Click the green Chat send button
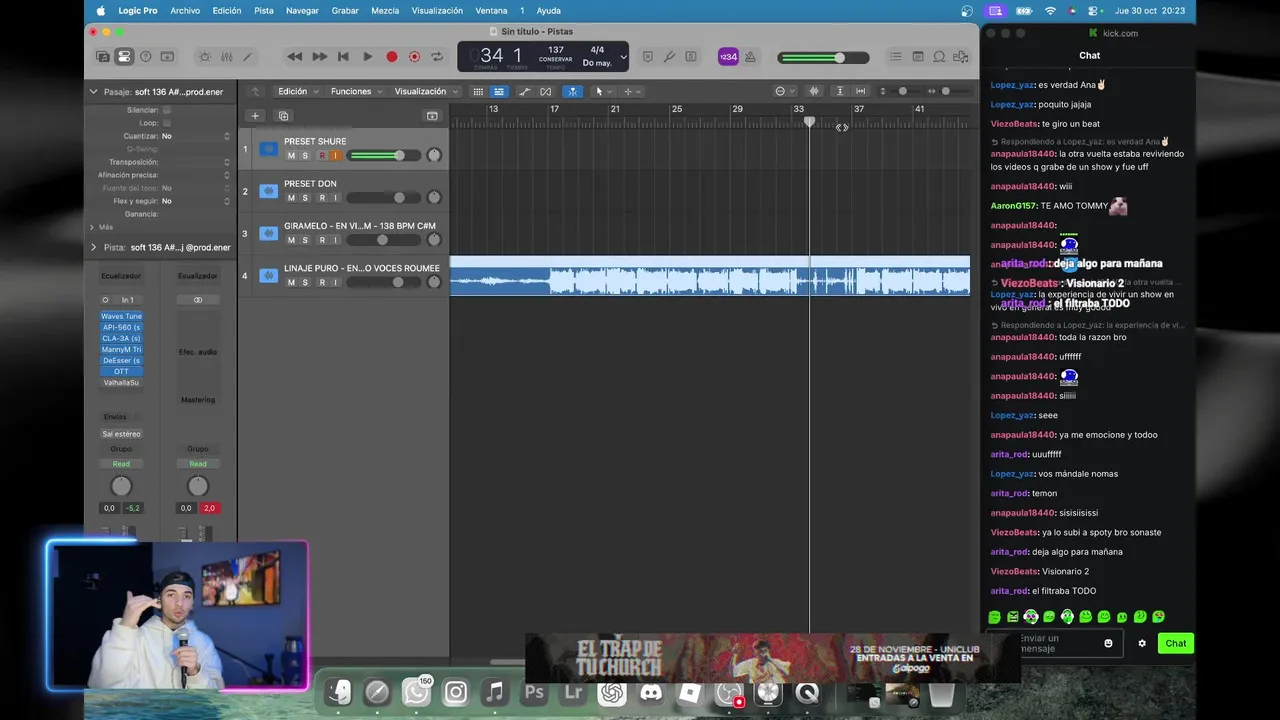The image size is (1280, 720). (1176, 643)
